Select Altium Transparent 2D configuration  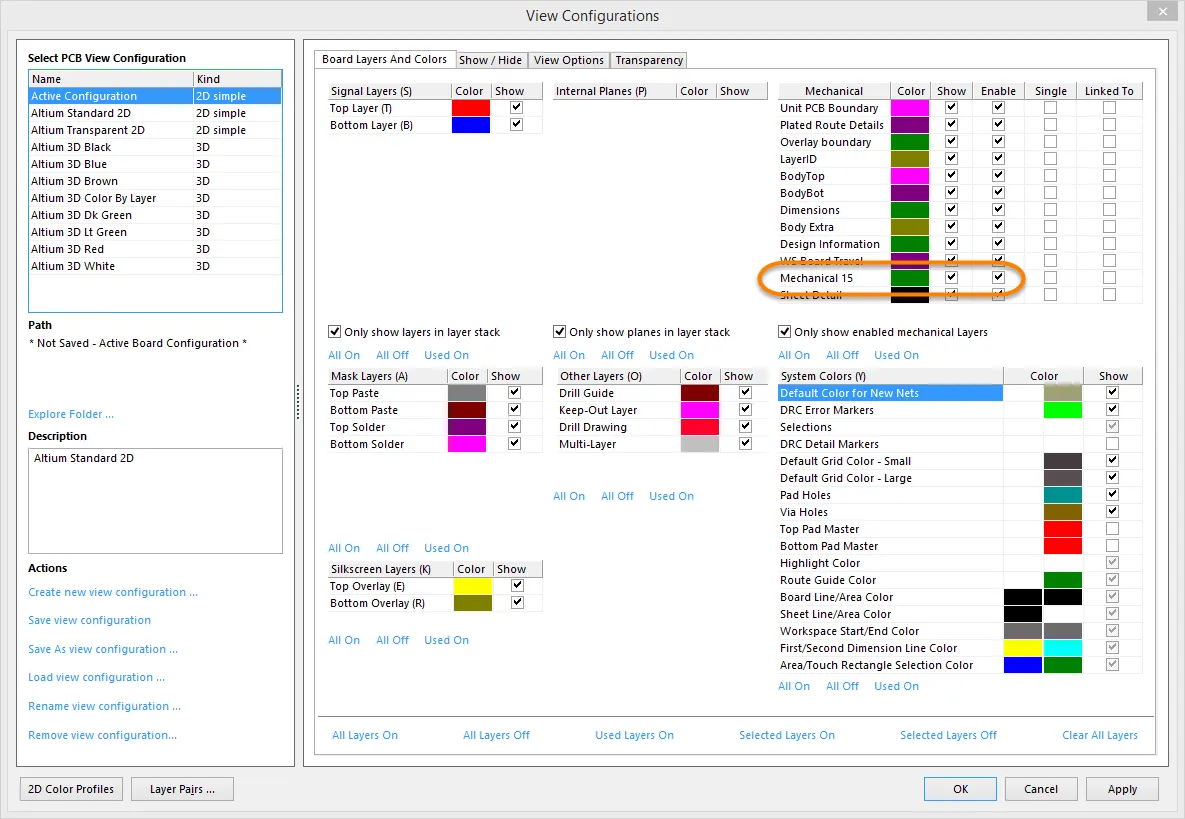155,130
